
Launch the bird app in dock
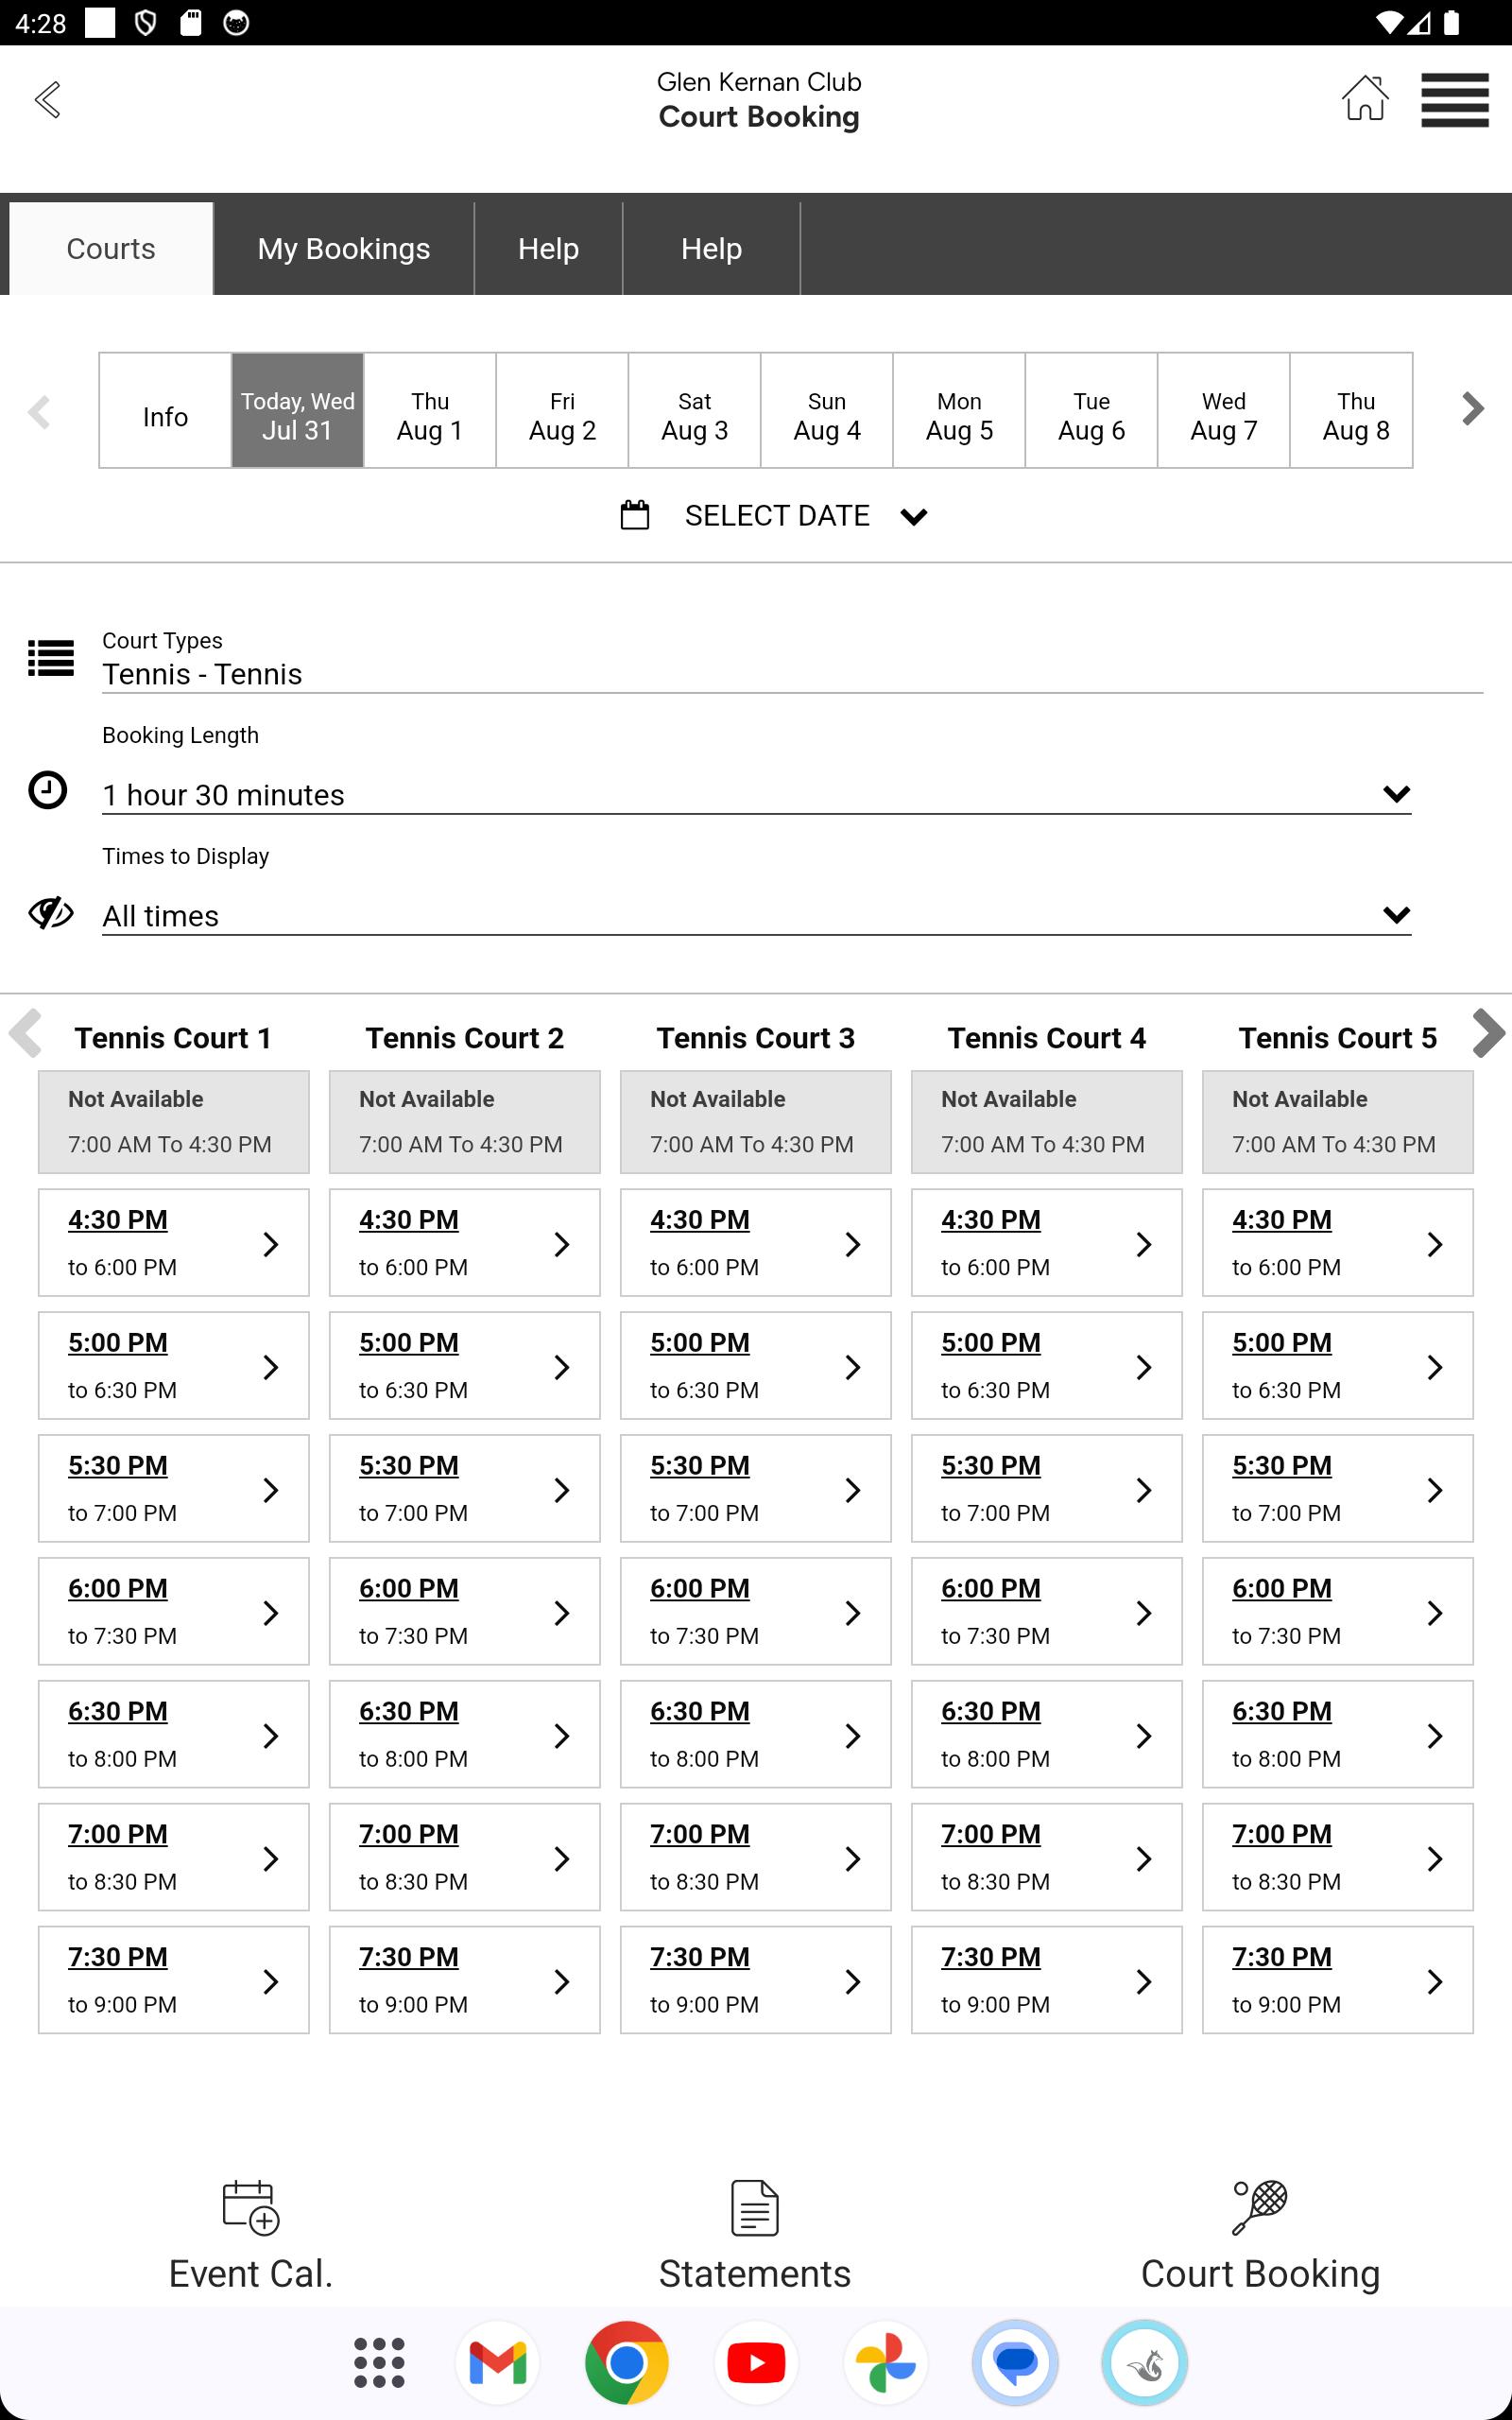[x=1144, y=2363]
